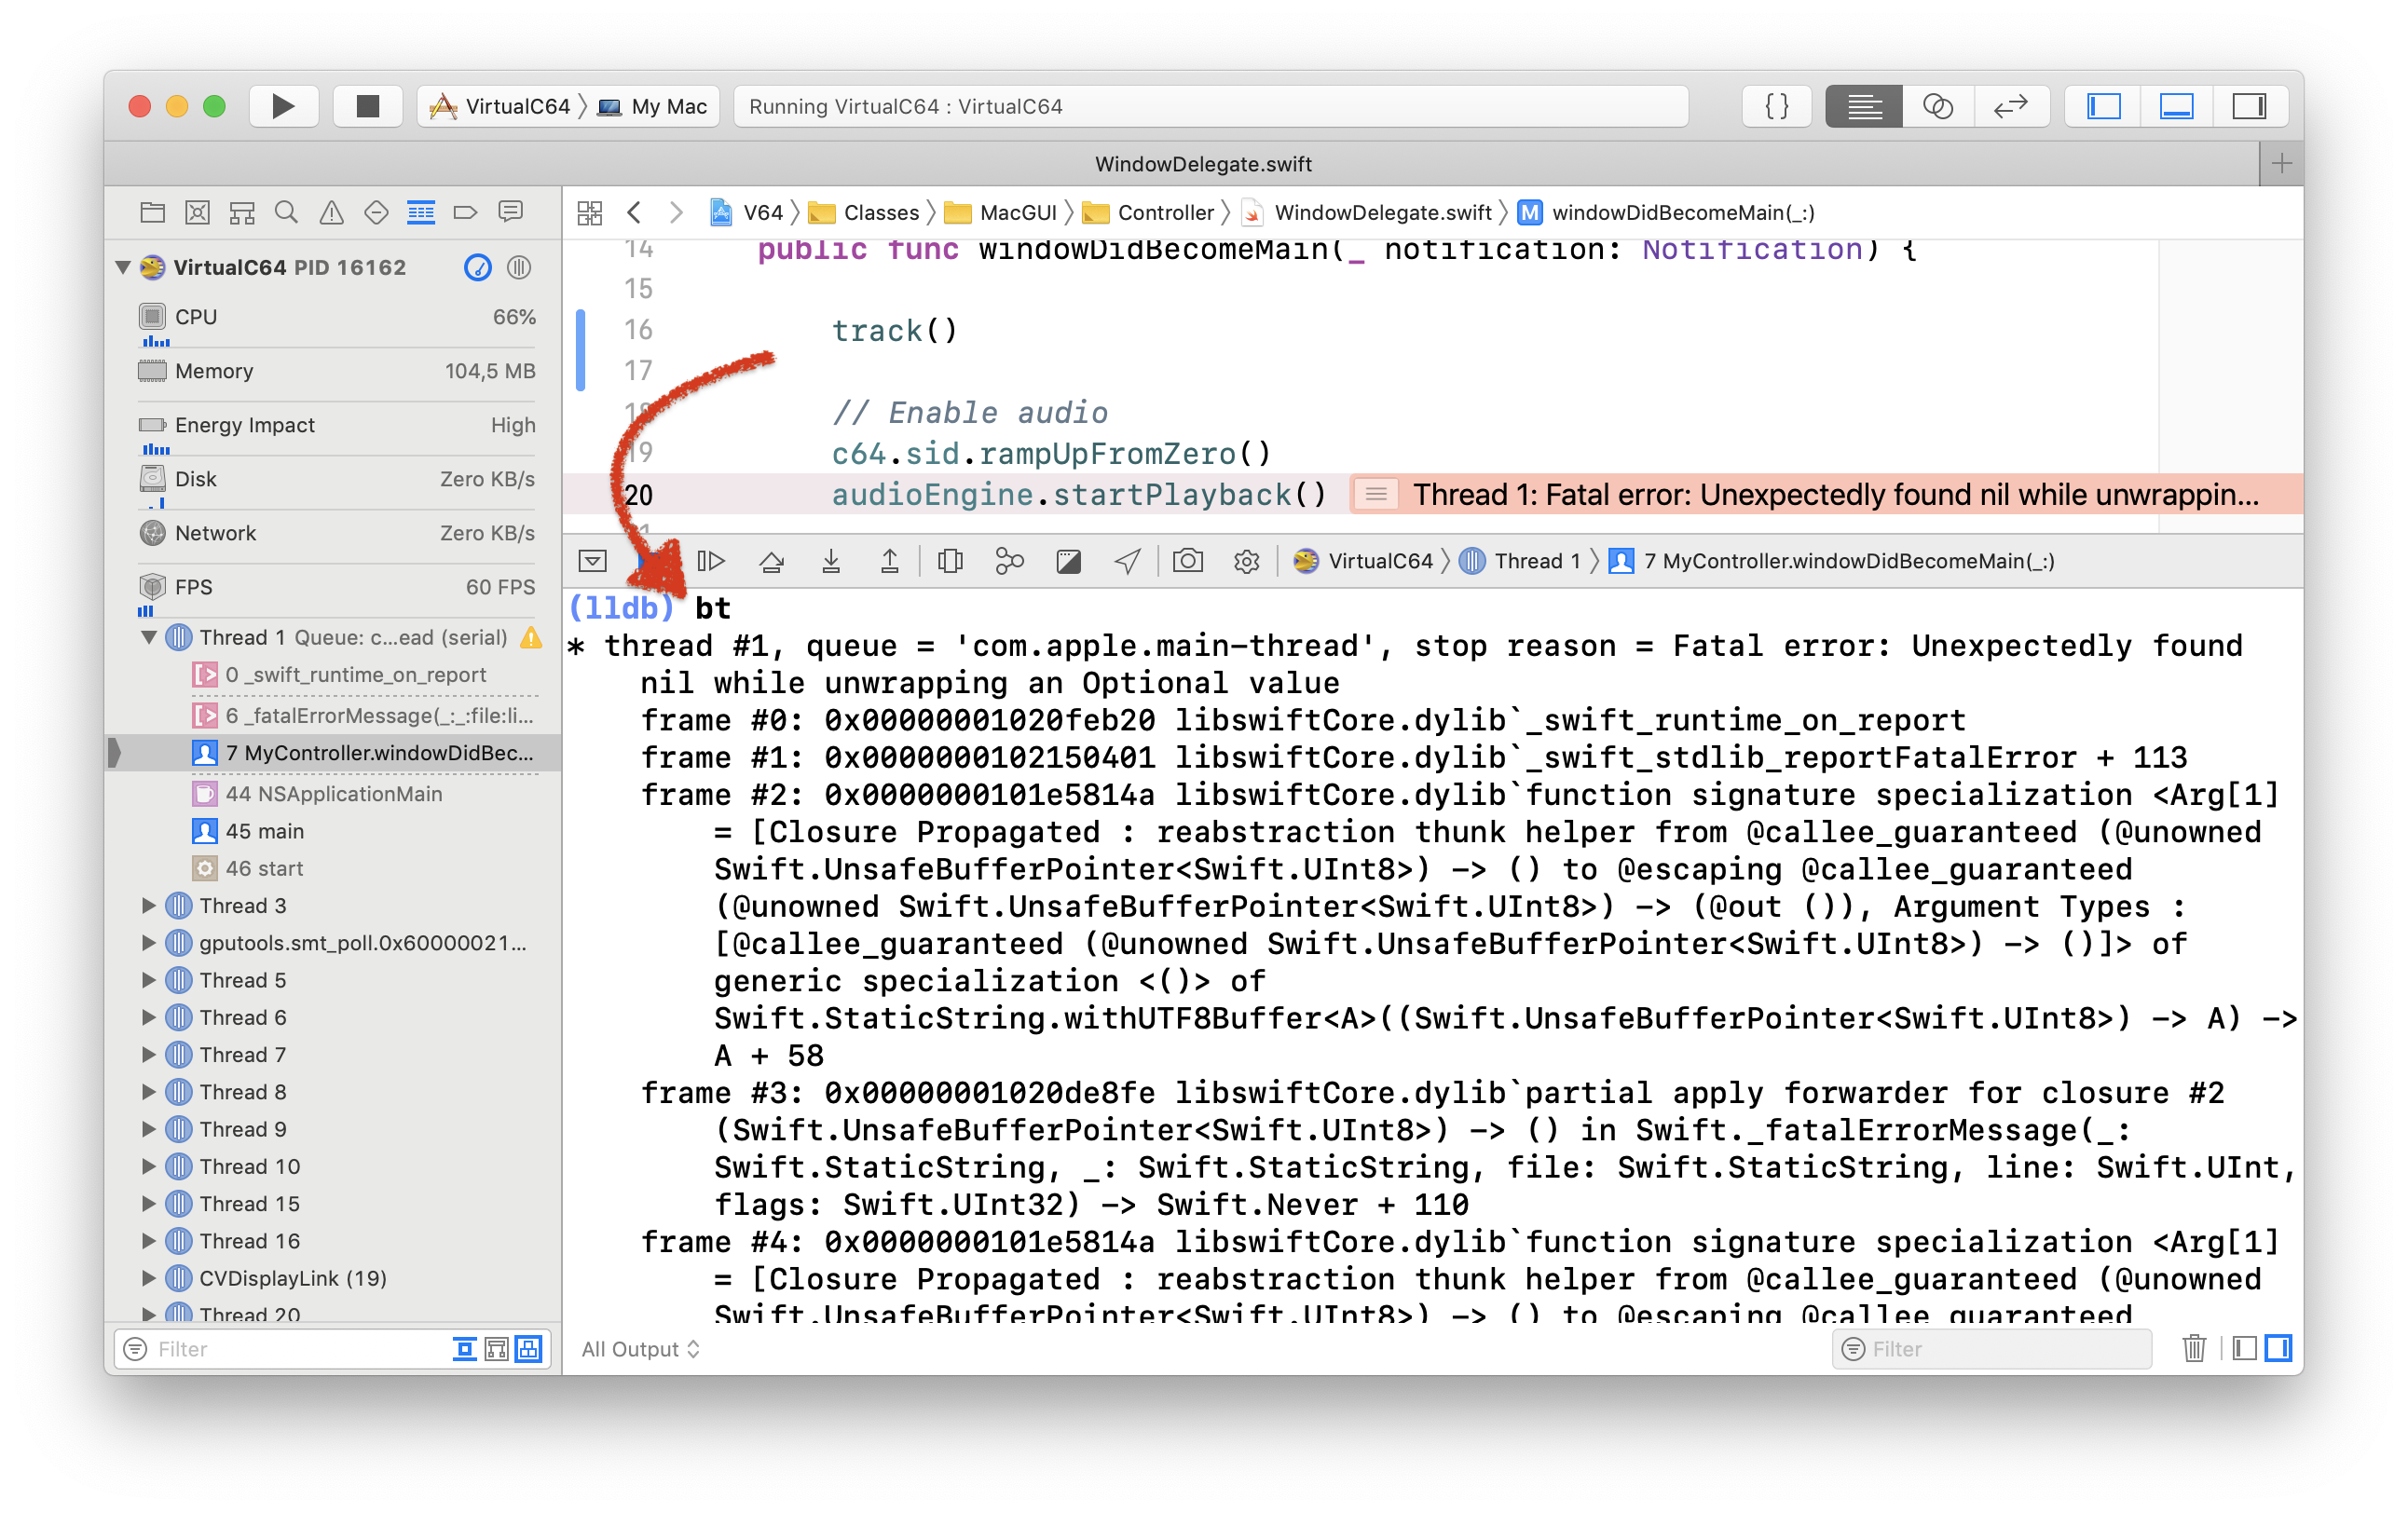Select frame 44 NSApplicationMain
Image resolution: width=2408 pixels, height=1513 pixels.
click(320, 794)
